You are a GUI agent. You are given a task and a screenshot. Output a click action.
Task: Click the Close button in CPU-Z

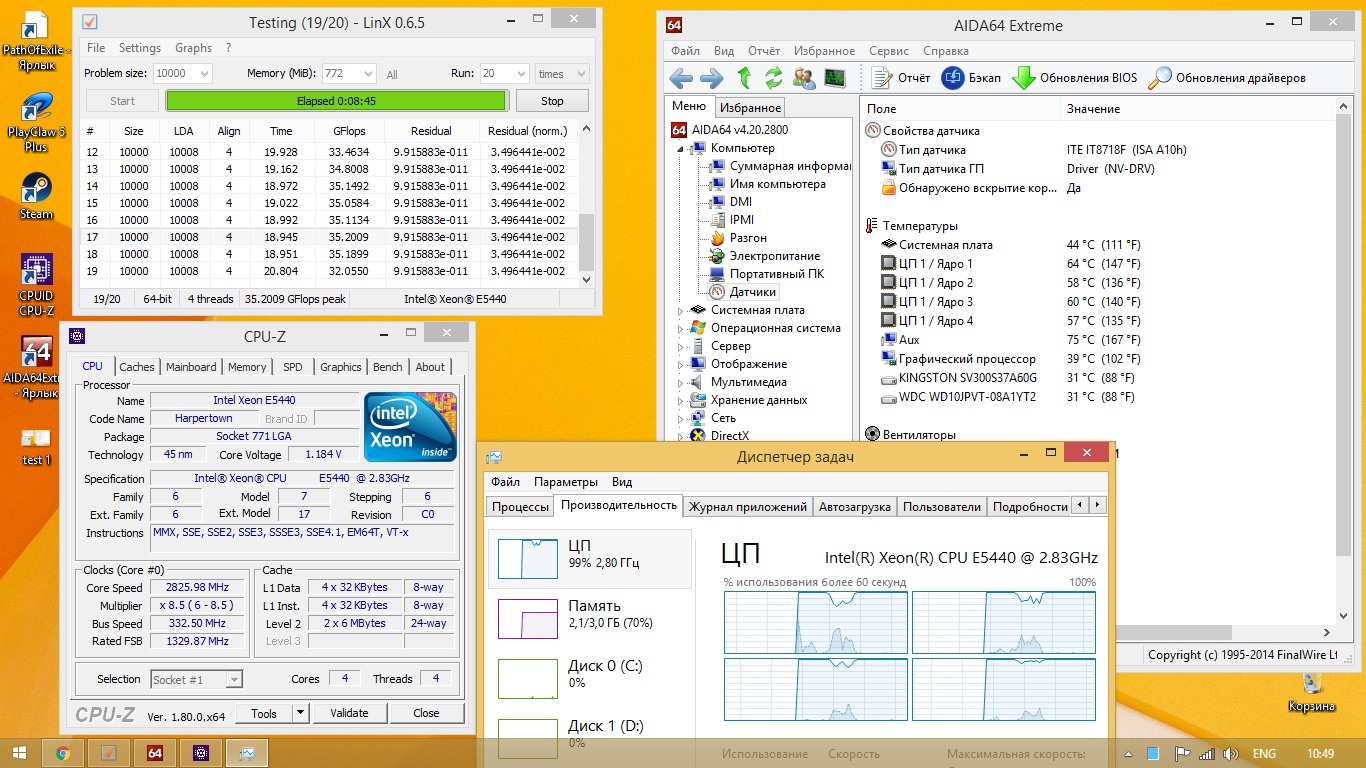click(x=426, y=713)
